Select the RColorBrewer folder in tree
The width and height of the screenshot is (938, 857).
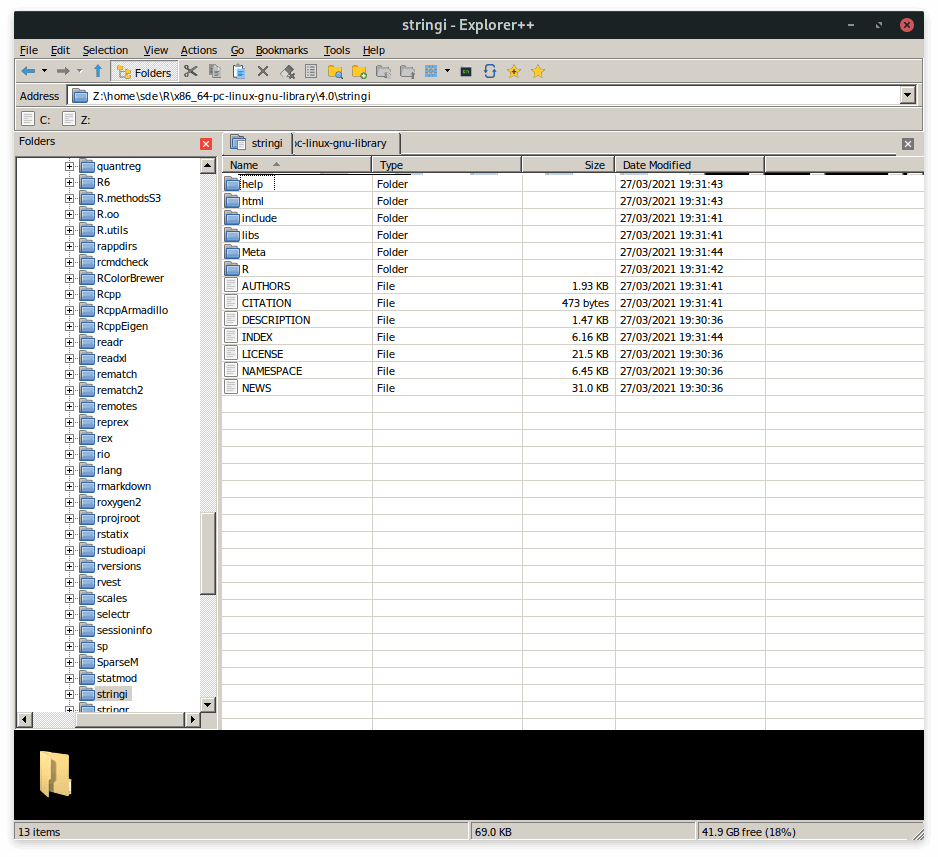click(123, 278)
